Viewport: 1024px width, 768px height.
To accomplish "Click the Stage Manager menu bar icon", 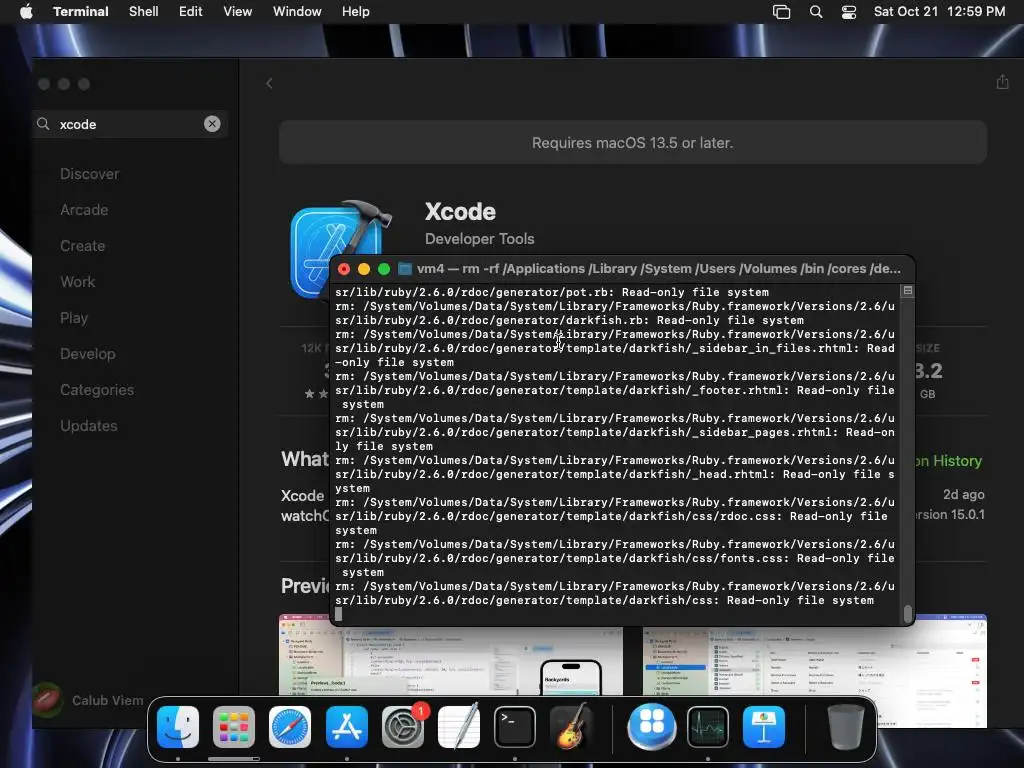I will click(781, 12).
